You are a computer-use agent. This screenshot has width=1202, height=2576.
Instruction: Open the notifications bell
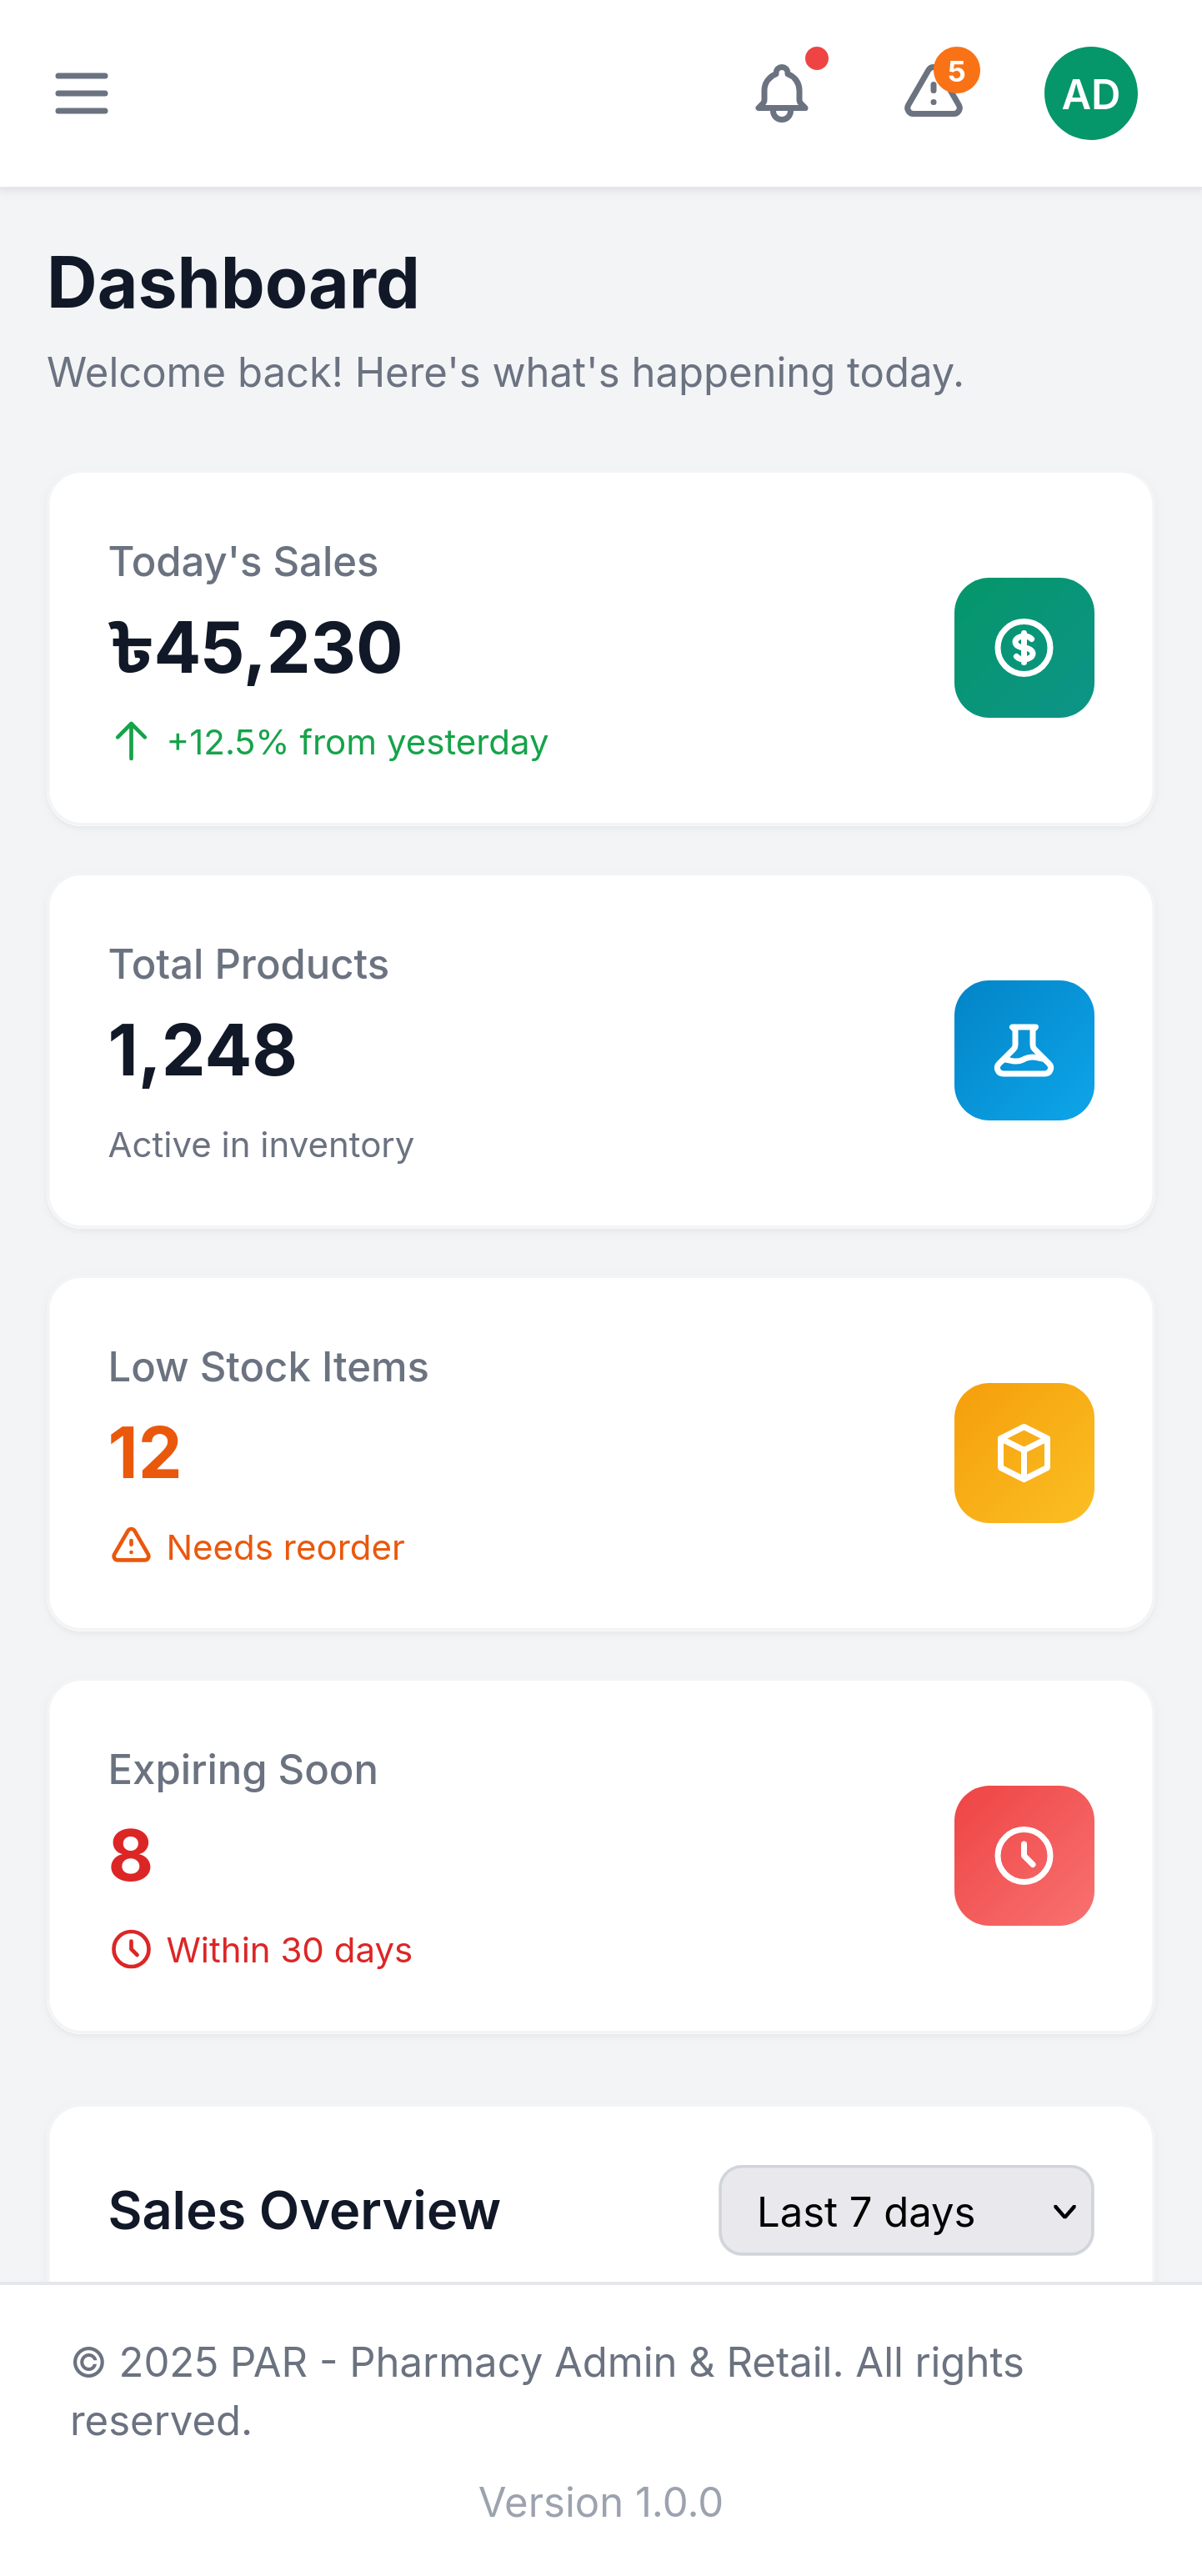[x=781, y=93]
